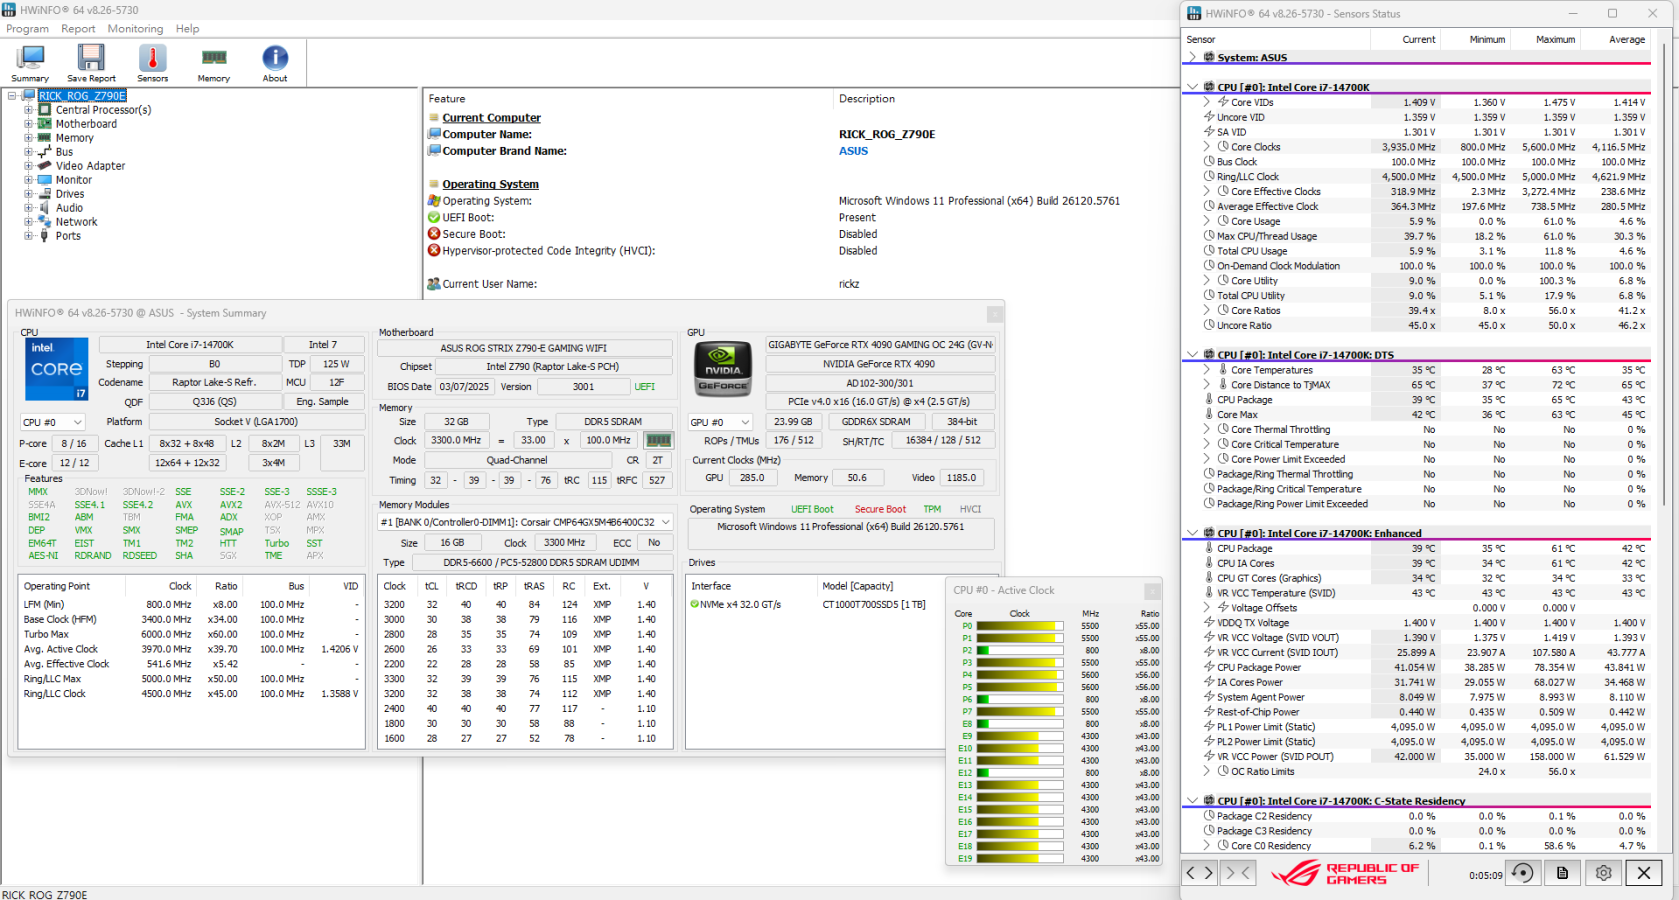Collapse the CPU DTS sensor group
Image resolution: width=1679 pixels, height=900 pixels.
(x=1192, y=355)
